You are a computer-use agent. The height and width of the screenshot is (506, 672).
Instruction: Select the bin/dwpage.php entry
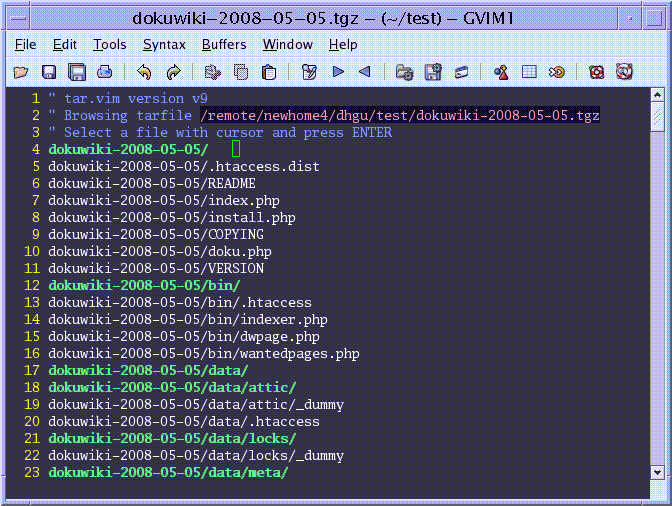pos(184,336)
